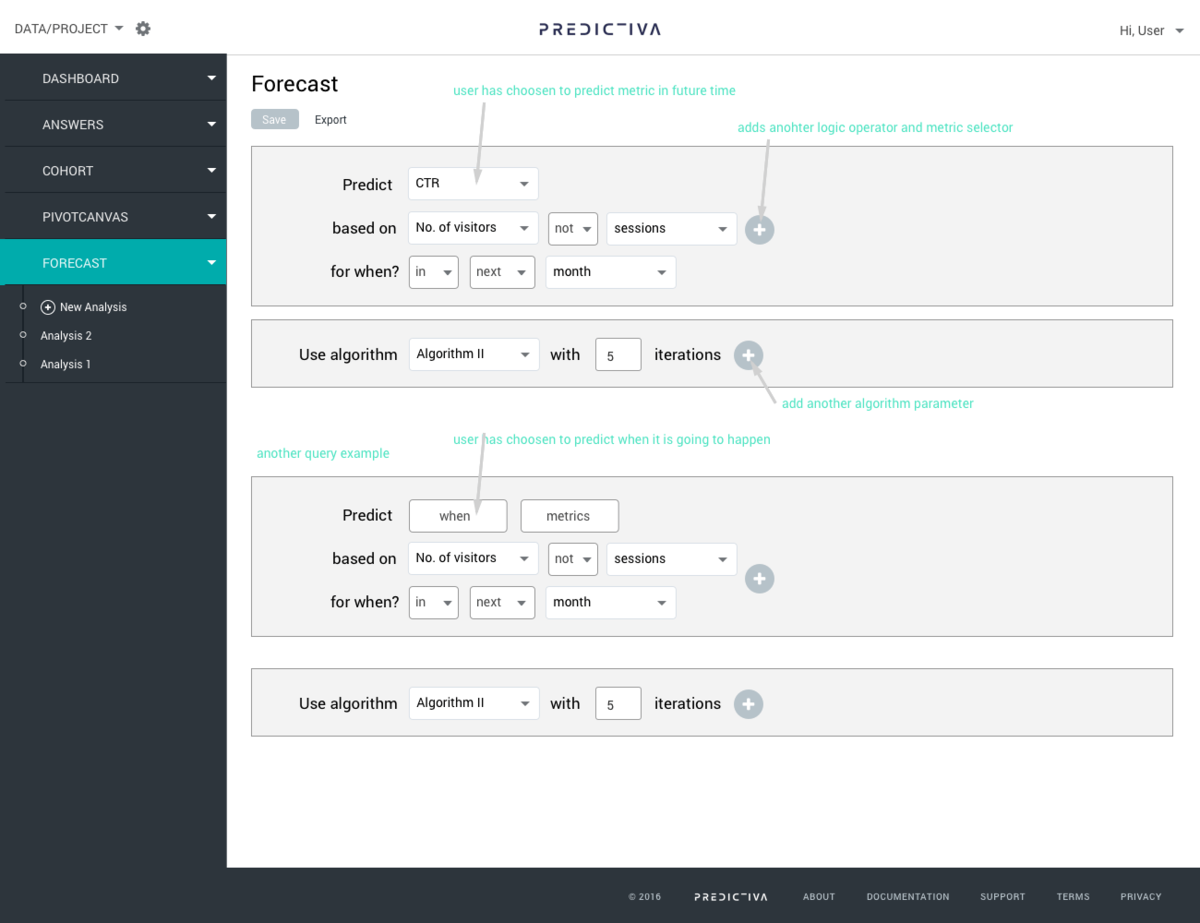Open the "not" logic operator dropdown
The image size is (1200, 923).
click(572, 228)
